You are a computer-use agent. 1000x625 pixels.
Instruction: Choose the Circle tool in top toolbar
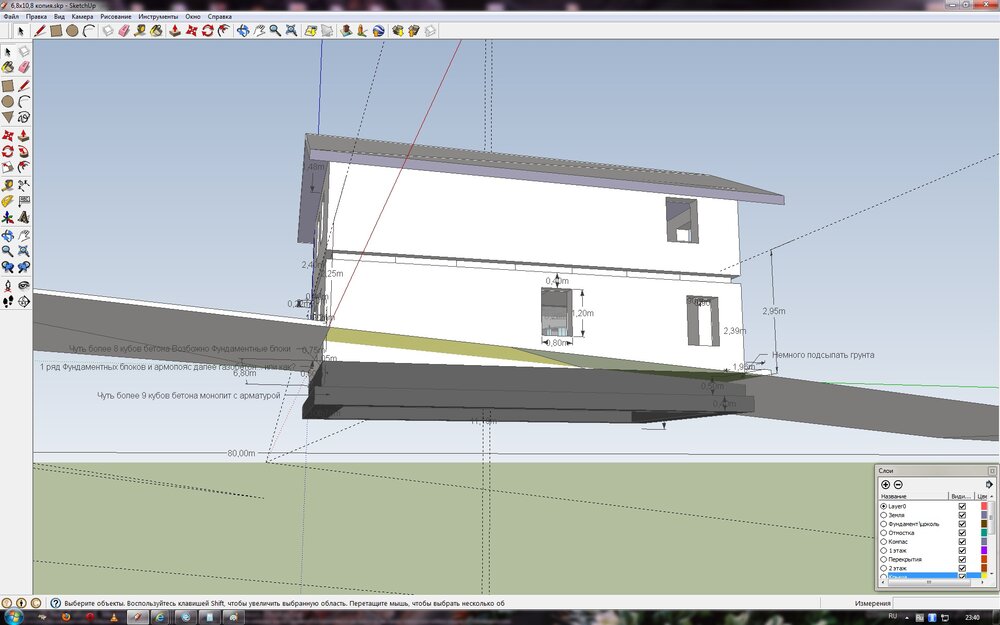73,31
